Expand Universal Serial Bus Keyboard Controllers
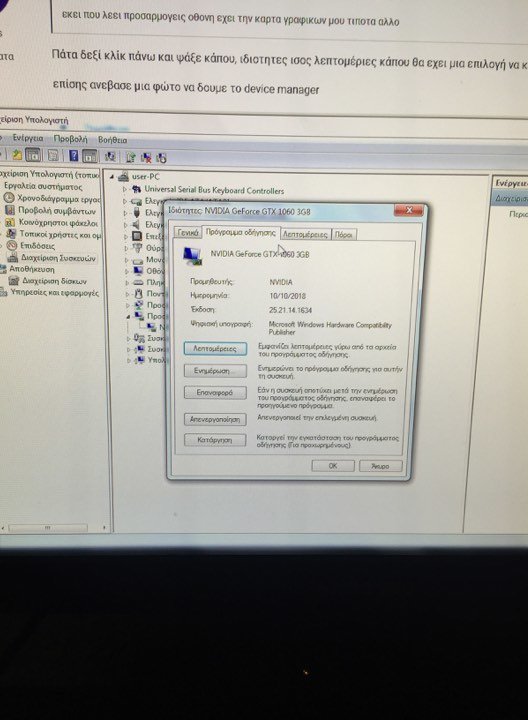 124,189
